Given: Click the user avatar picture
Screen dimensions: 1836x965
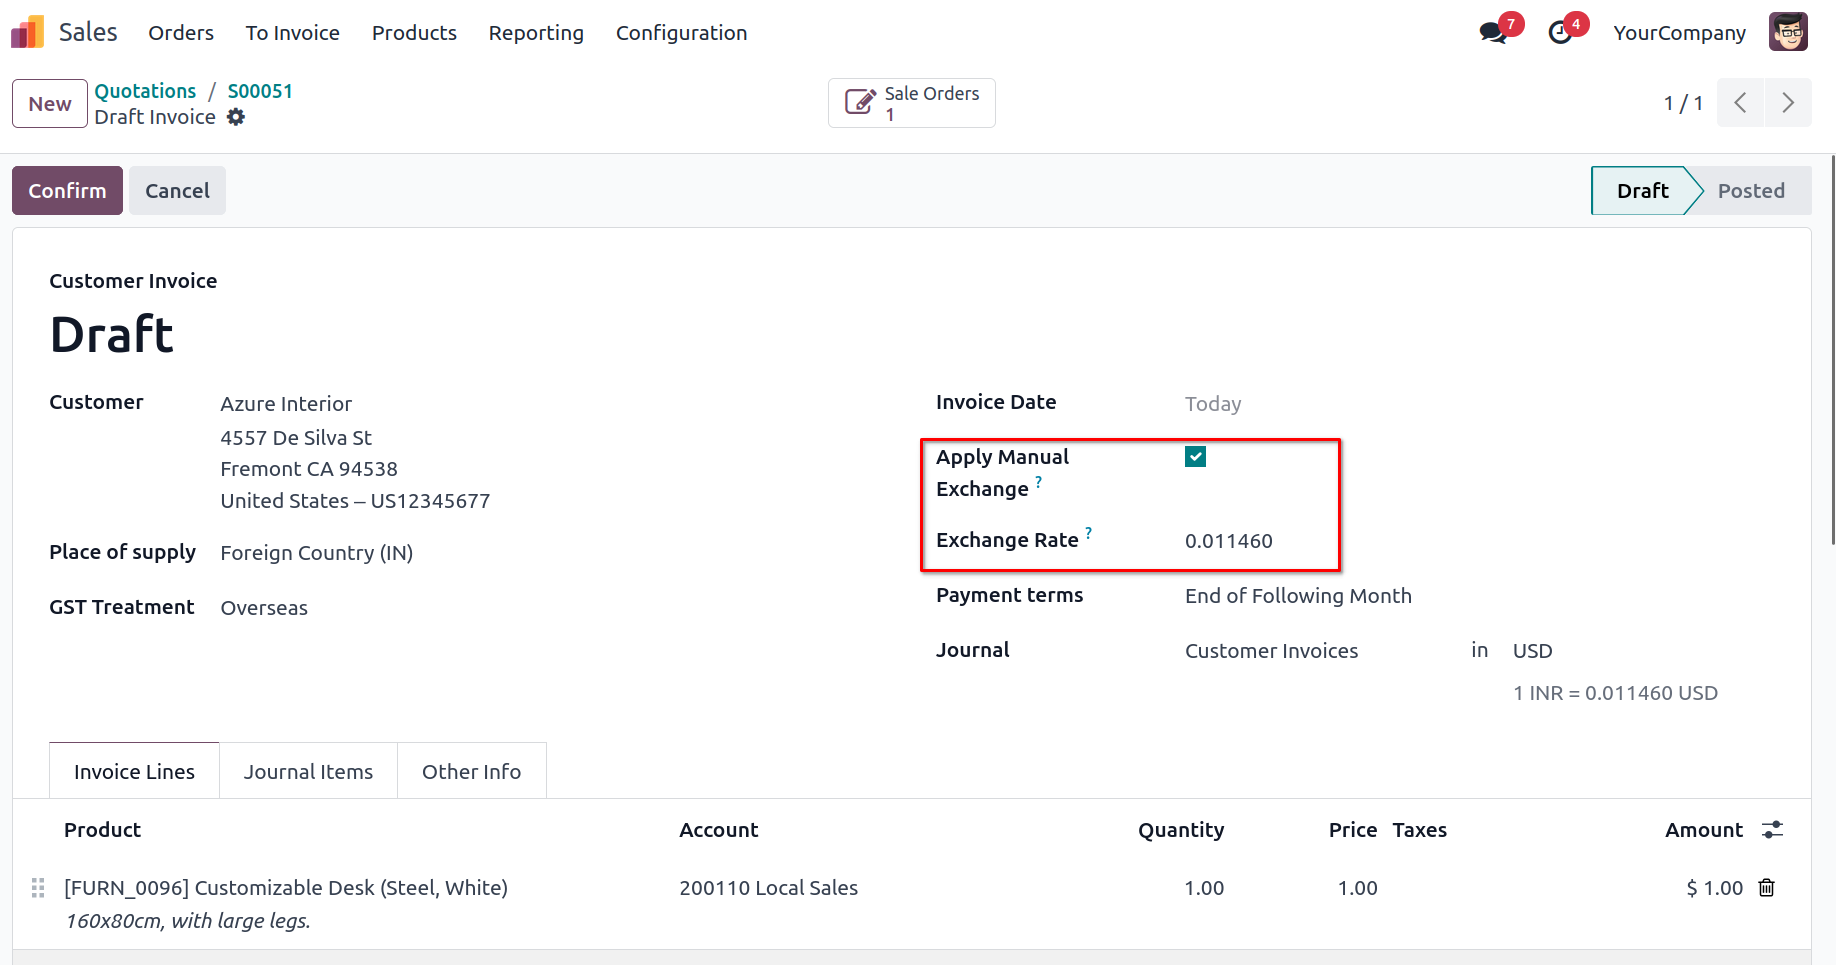Looking at the screenshot, I should (x=1788, y=32).
